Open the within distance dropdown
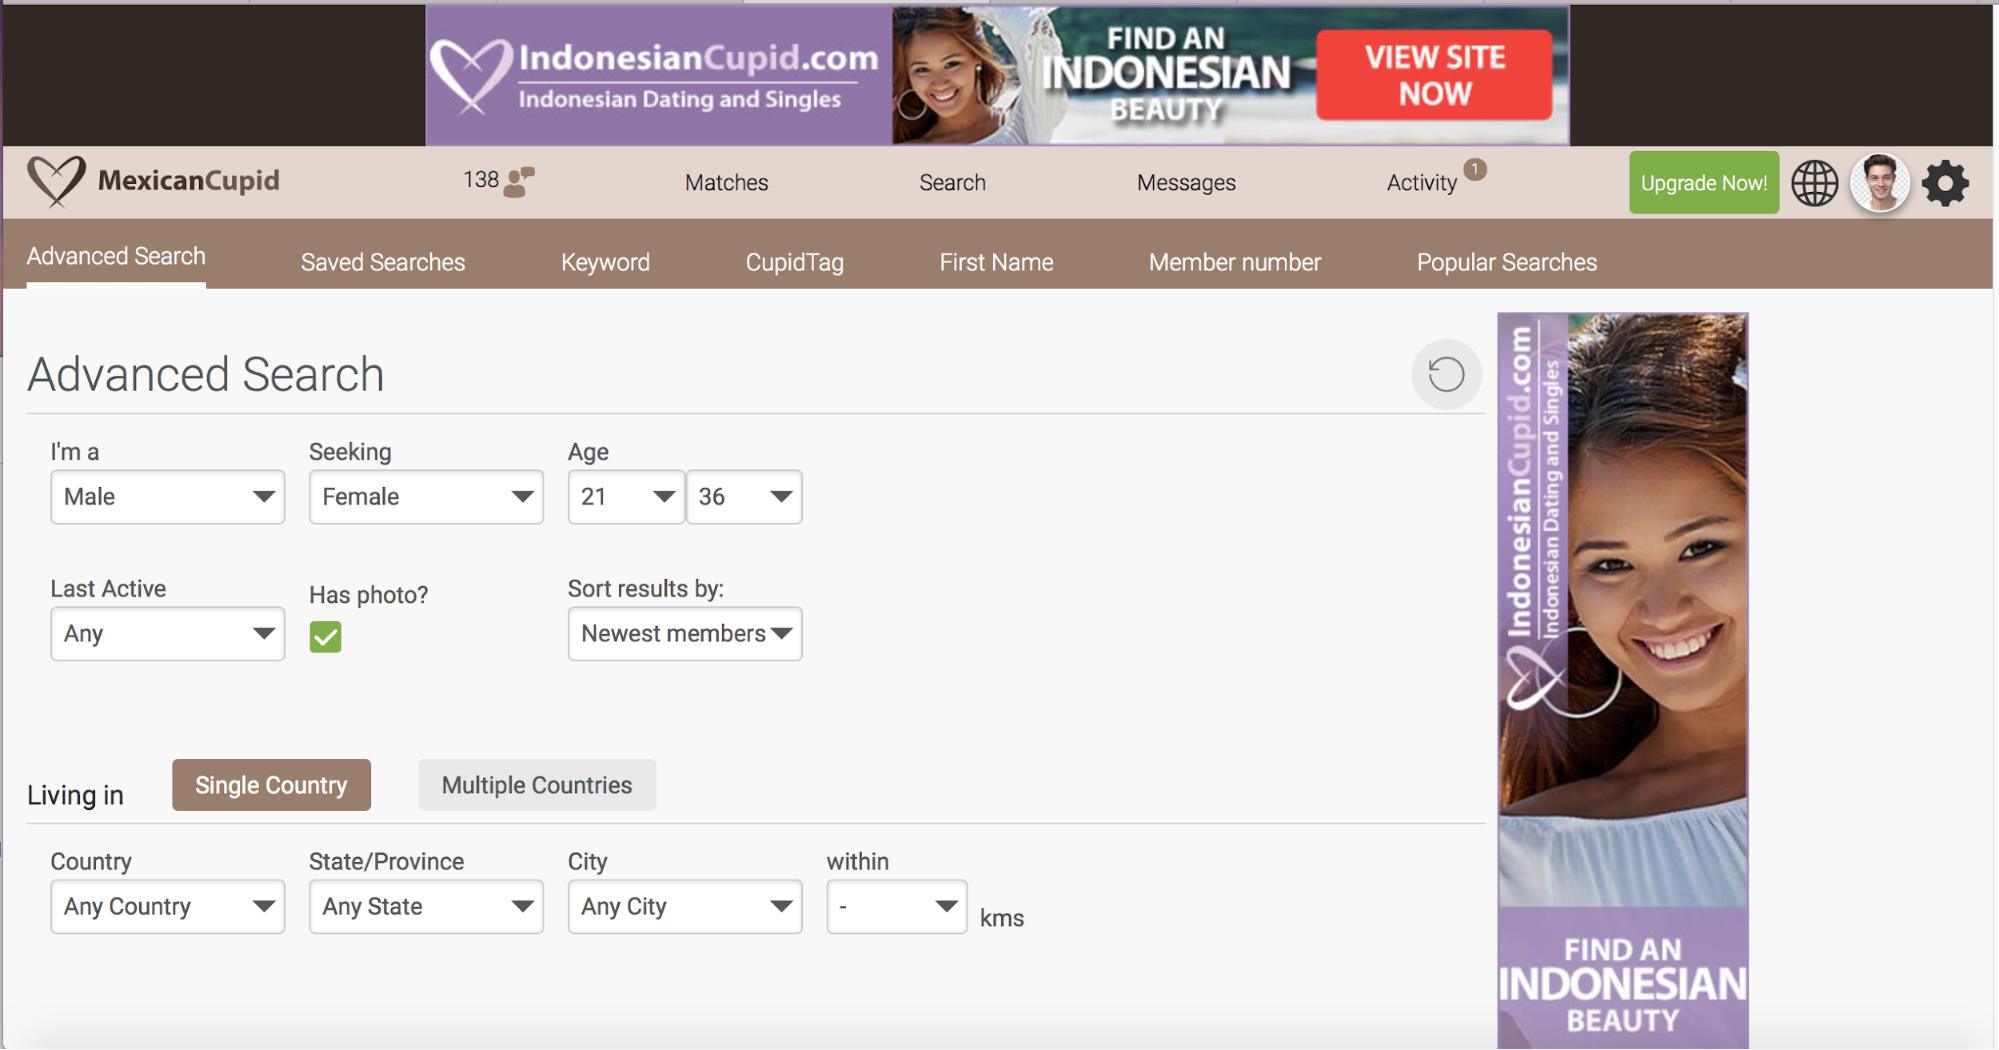The height and width of the screenshot is (1050, 1999). [897, 907]
